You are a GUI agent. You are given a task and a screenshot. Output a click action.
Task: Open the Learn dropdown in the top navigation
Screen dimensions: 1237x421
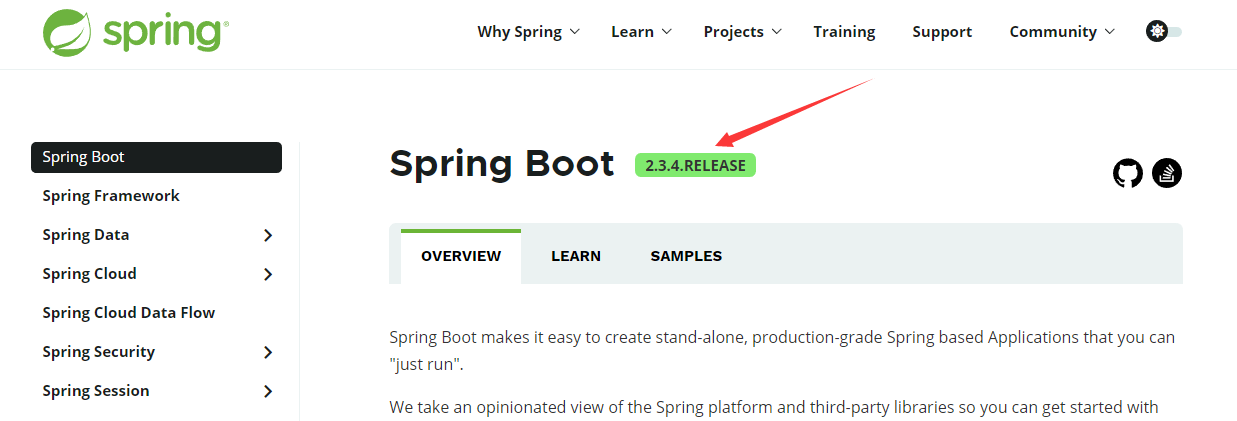pos(641,32)
